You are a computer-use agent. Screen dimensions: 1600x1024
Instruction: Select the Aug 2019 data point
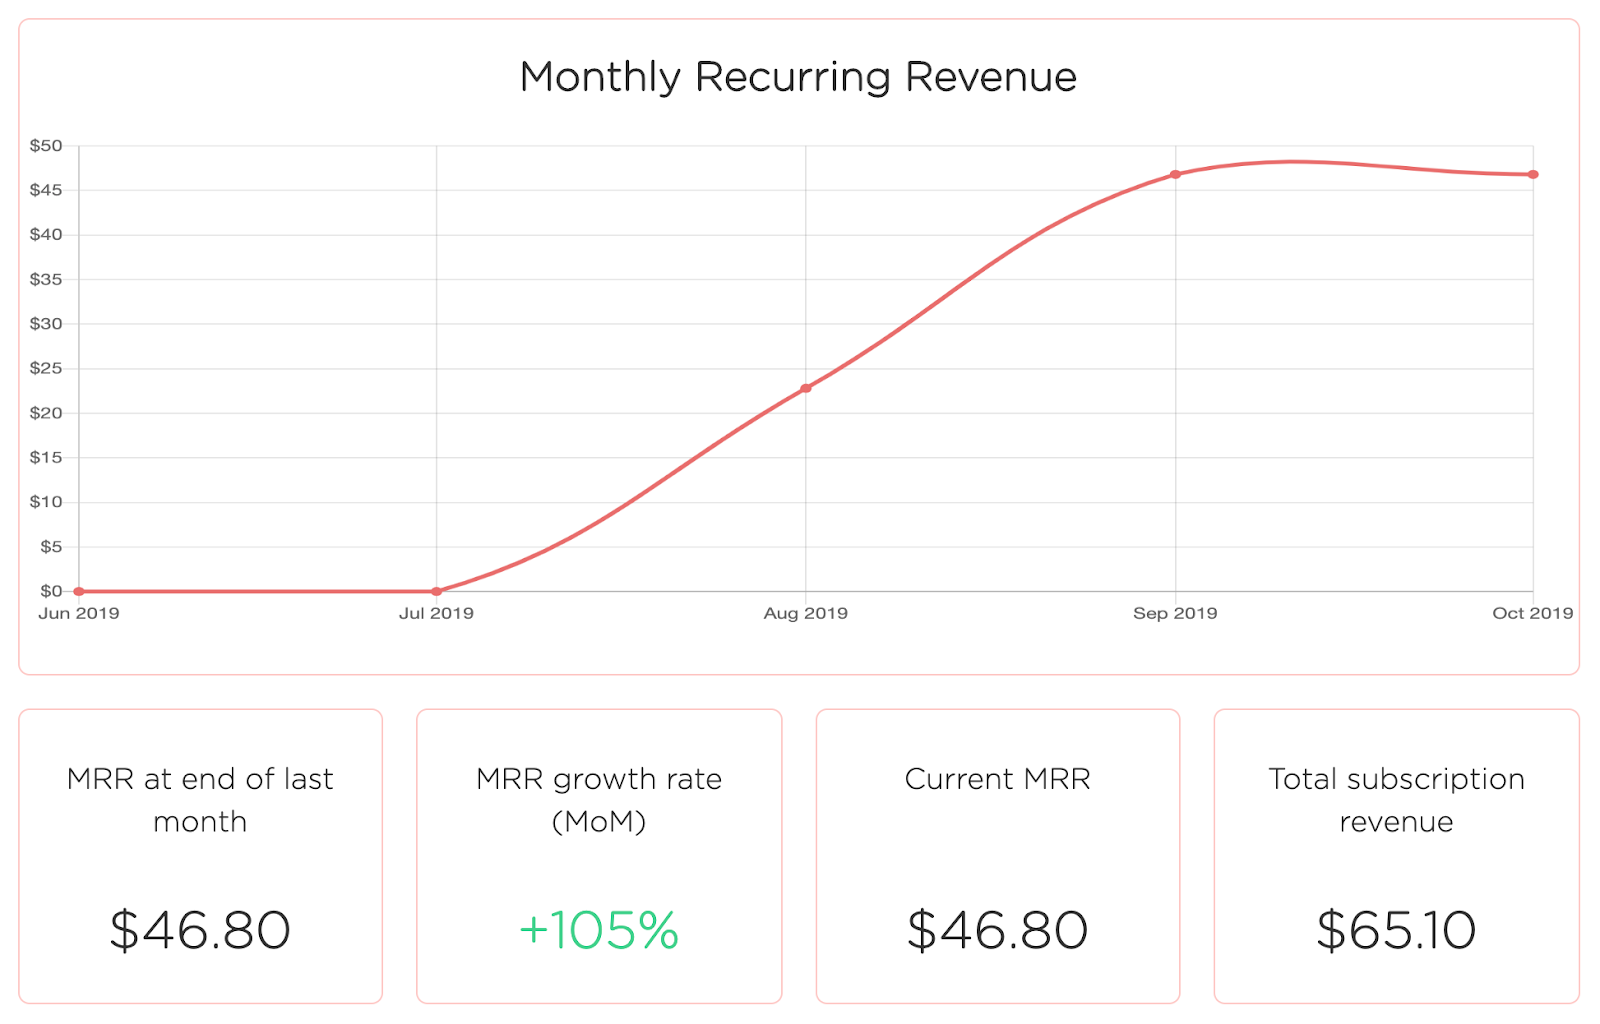click(x=806, y=388)
